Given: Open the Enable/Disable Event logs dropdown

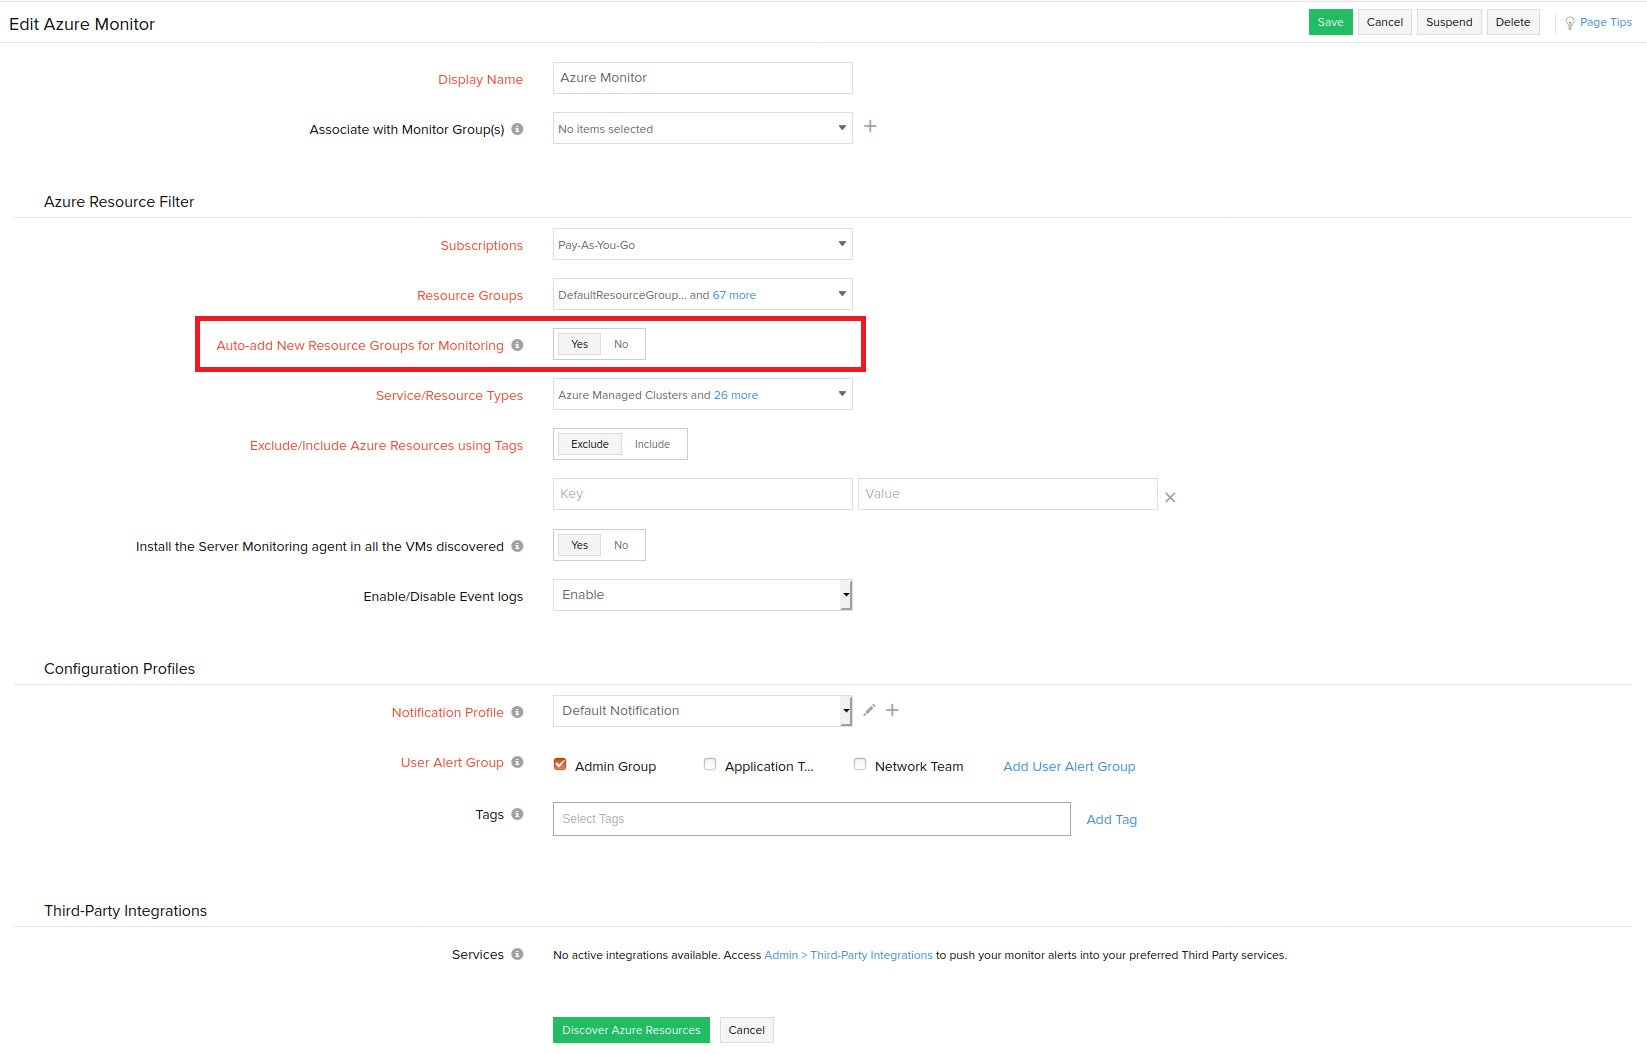Looking at the screenshot, I should [703, 595].
